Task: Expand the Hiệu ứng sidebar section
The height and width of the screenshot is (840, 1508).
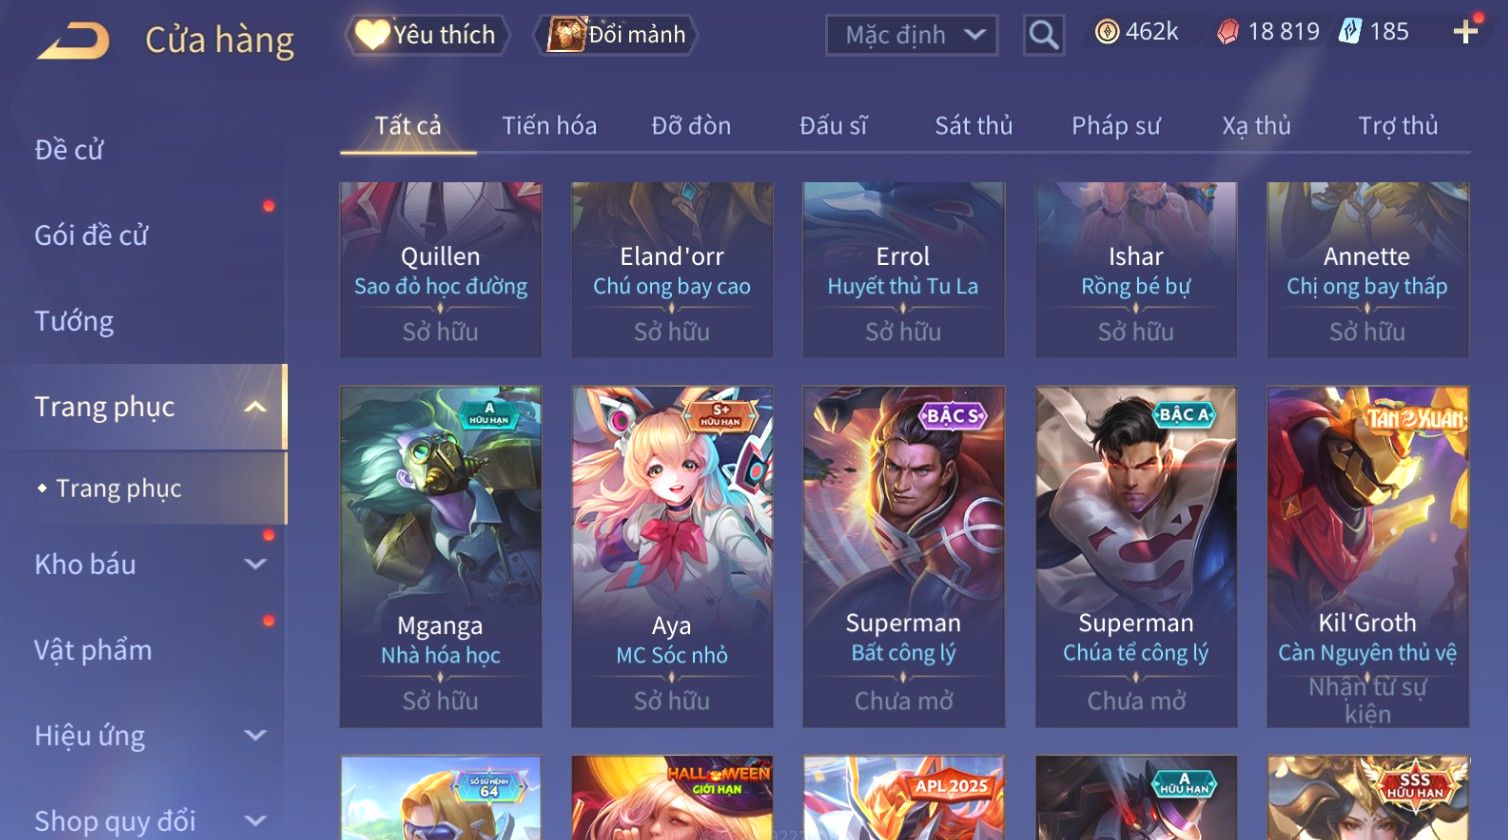Action: pyautogui.click(x=255, y=736)
